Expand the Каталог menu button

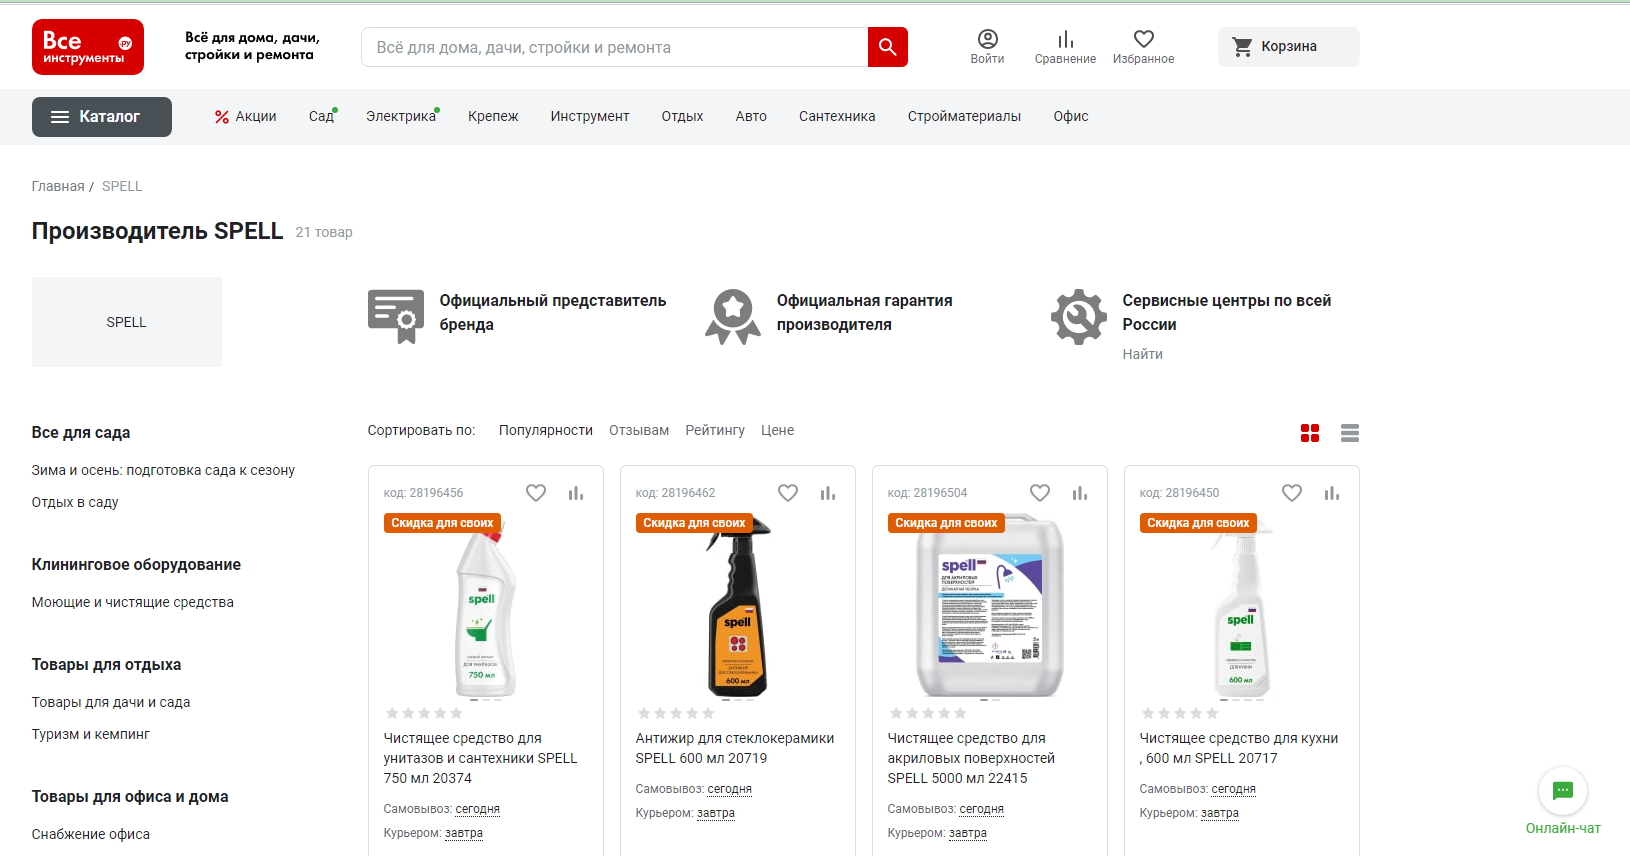point(102,117)
